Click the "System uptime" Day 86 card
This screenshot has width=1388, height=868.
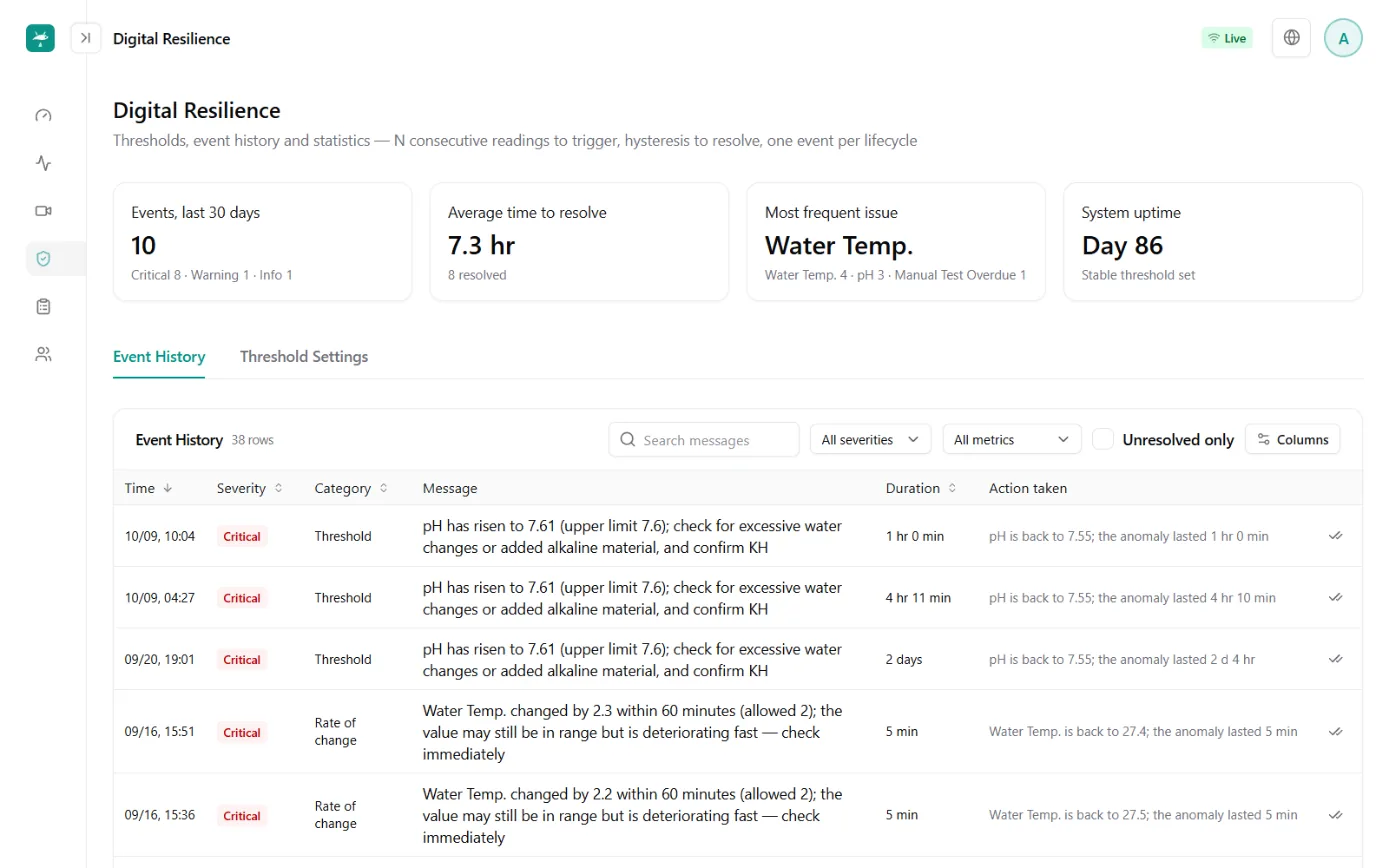click(1213, 241)
